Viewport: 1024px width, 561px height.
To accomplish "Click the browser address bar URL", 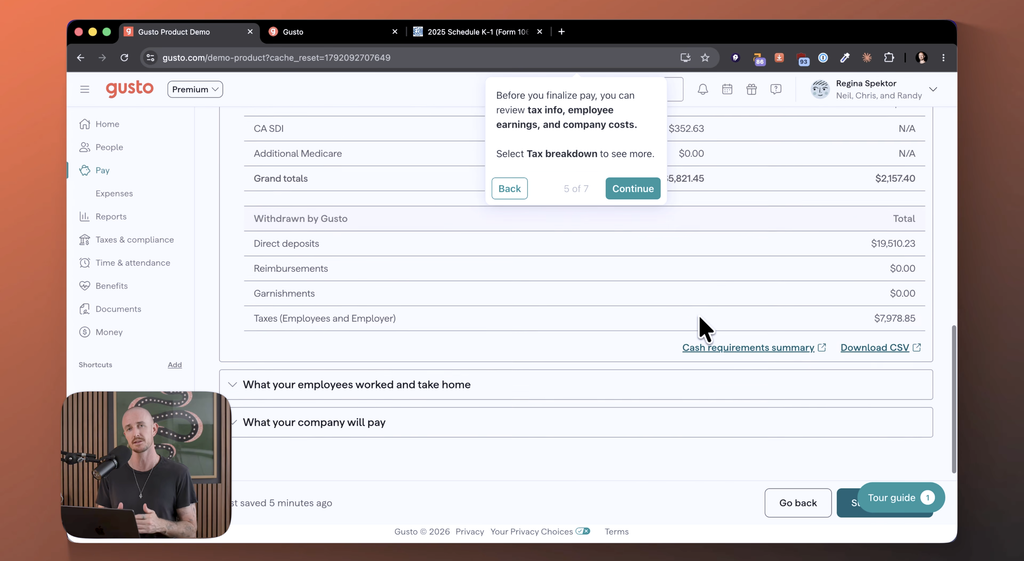I will (x=276, y=57).
